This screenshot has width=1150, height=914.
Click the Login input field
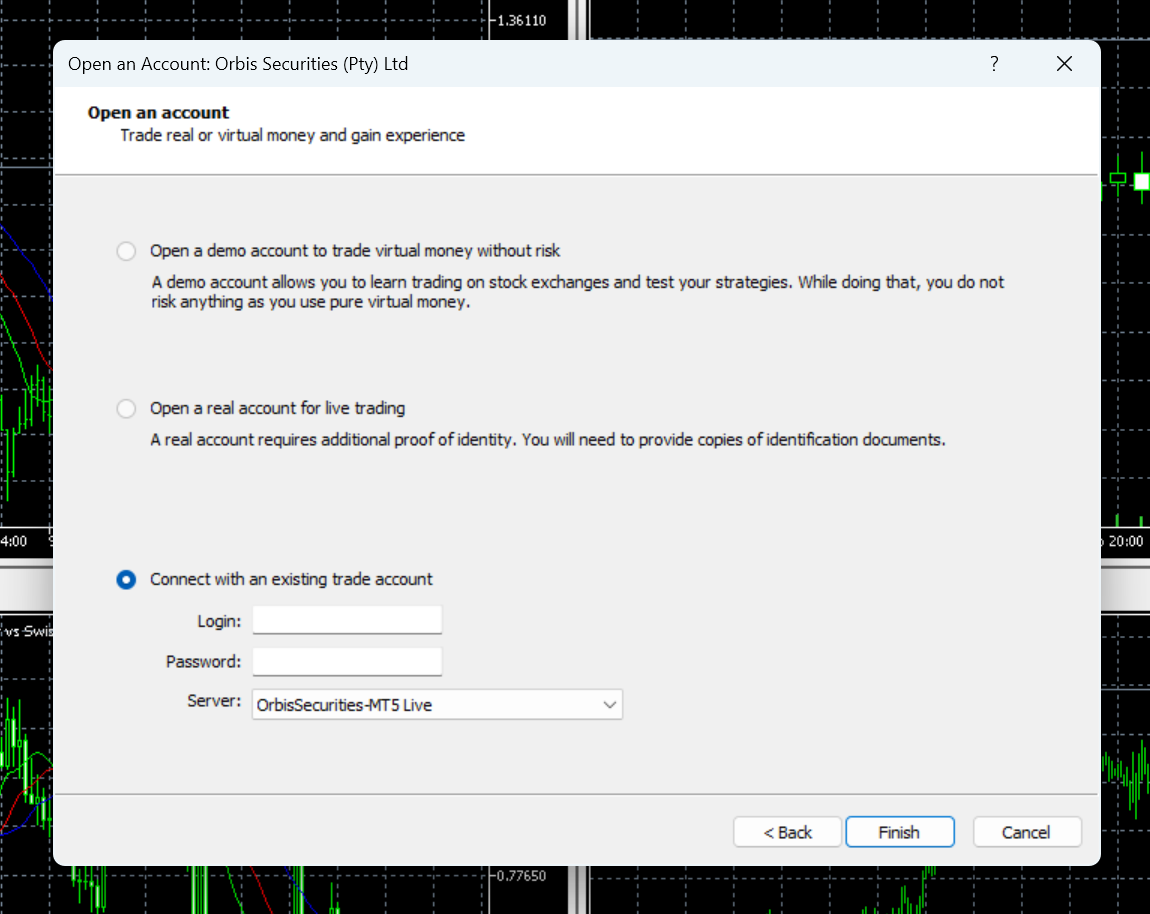(x=347, y=620)
